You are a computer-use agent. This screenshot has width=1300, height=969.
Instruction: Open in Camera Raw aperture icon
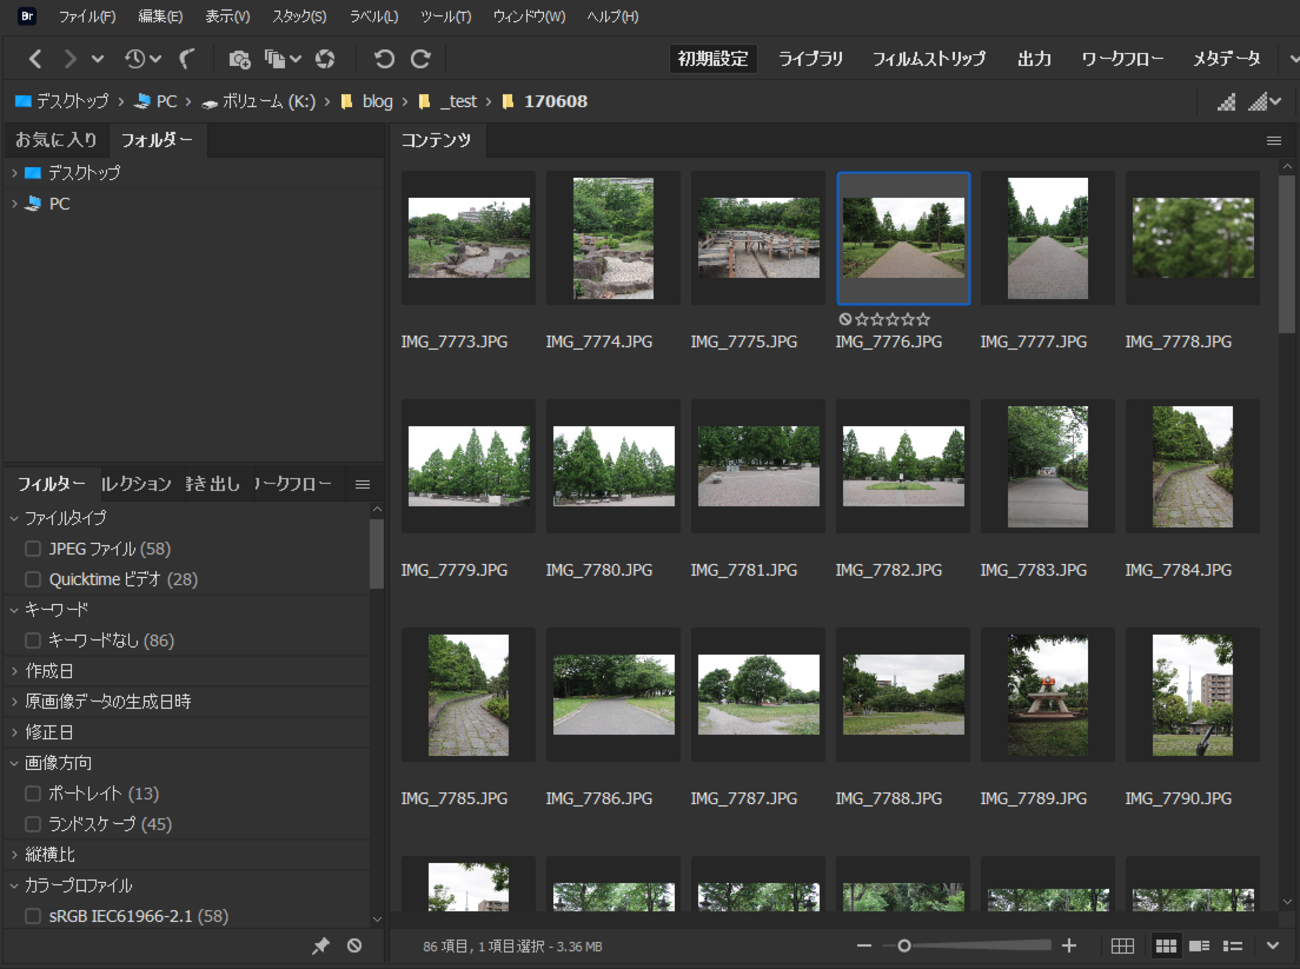pyautogui.click(x=325, y=59)
